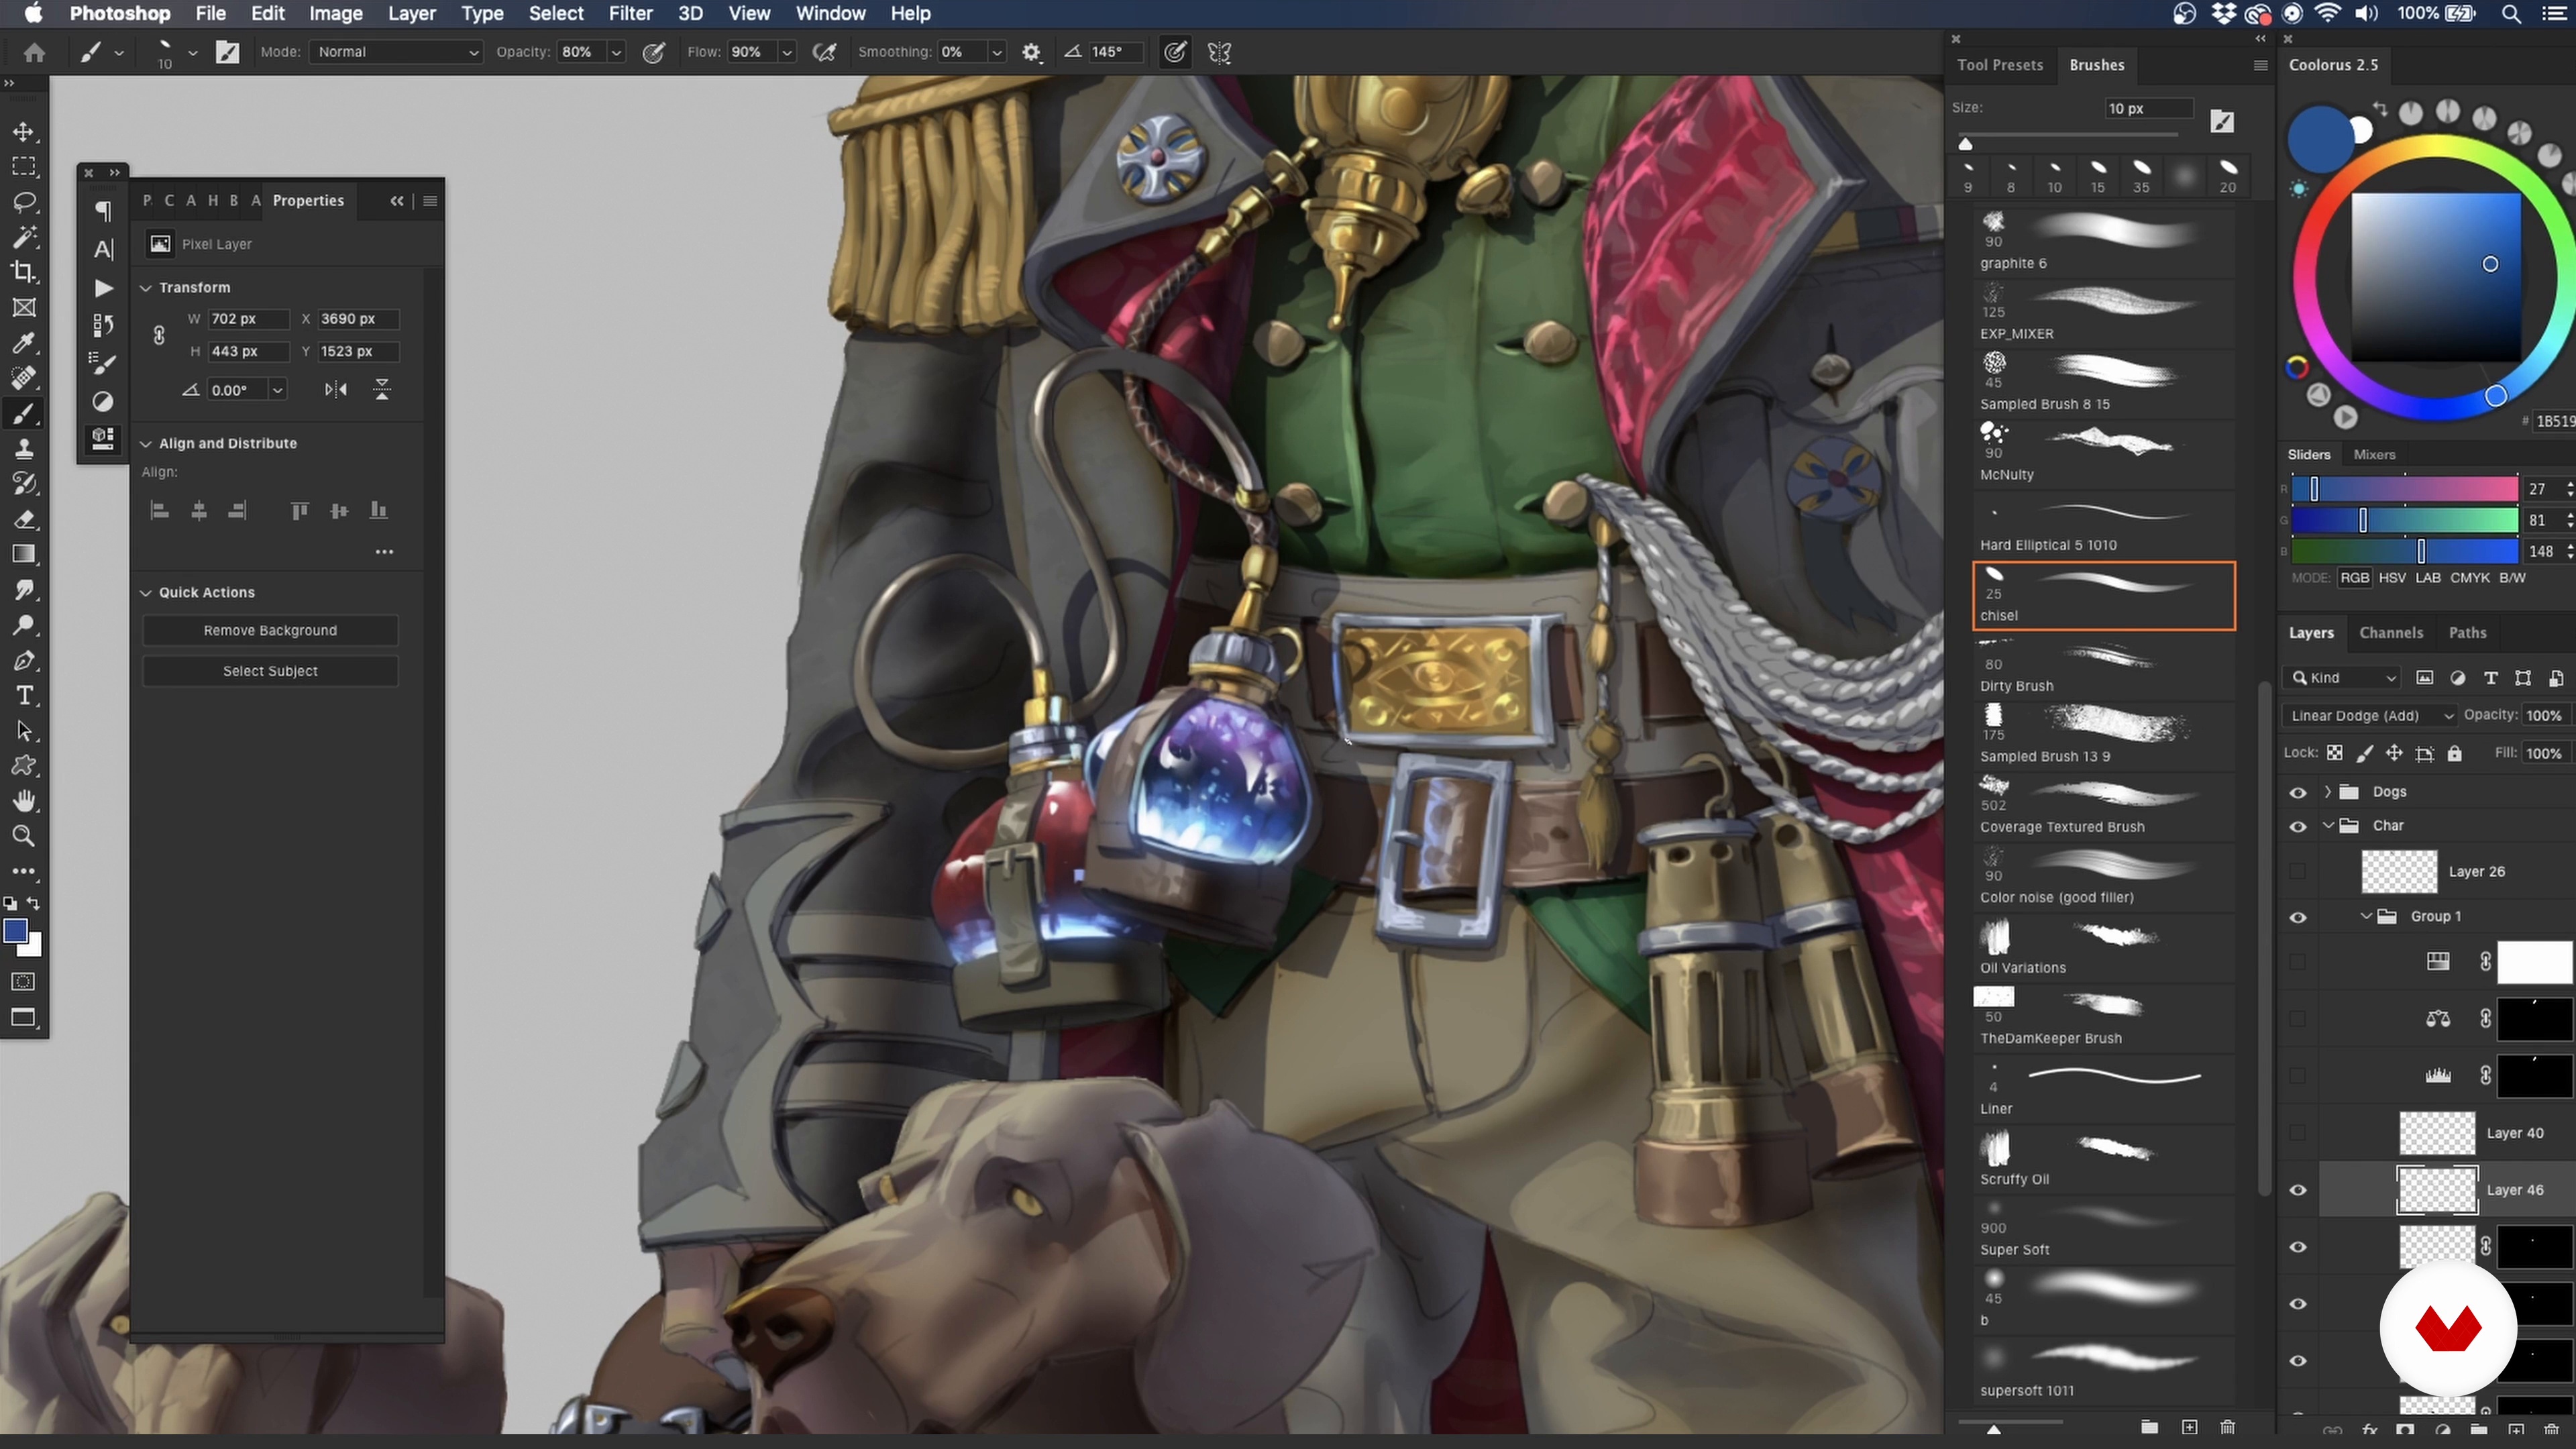This screenshot has height=1449, width=2576.
Task: Click more options ellipsis in Align section
Action: pyautogui.click(x=384, y=552)
